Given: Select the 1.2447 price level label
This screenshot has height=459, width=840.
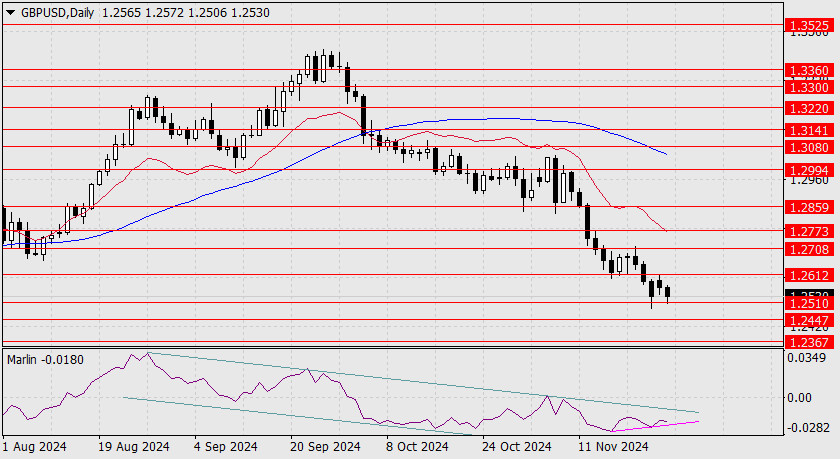Looking at the screenshot, I should click(809, 320).
